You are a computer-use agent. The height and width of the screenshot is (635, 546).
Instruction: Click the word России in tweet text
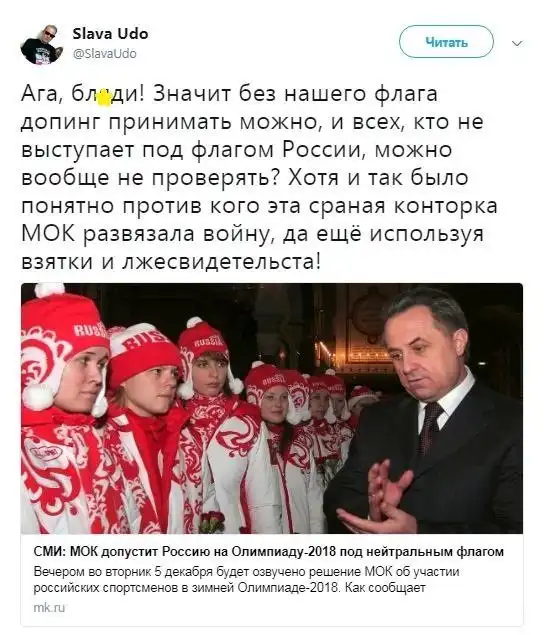tap(321, 150)
